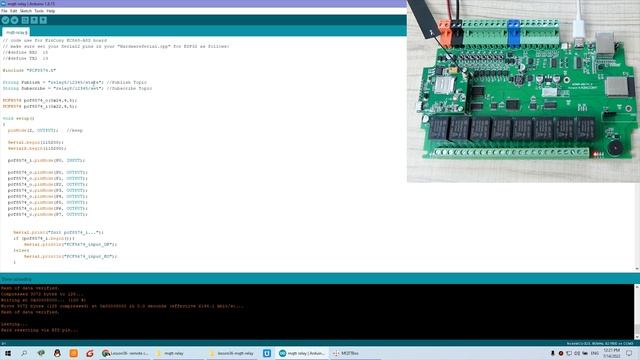Click the Serial.begin(115200) line
The width and height of the screenshot is (640, 360).
click(x=36, y=142)
